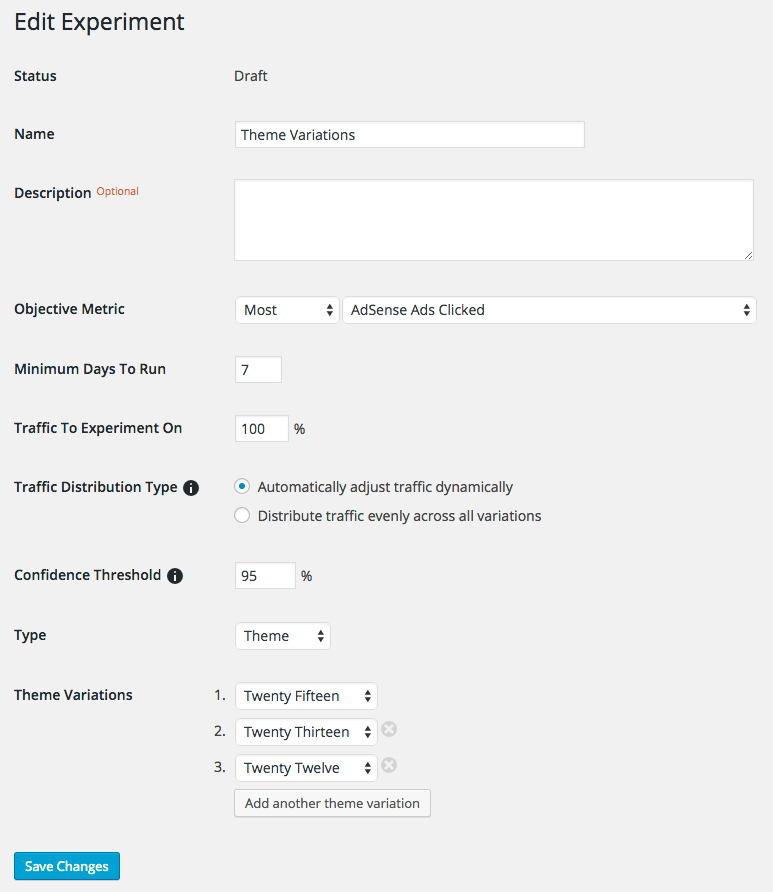Click Add another theme variation button

point(332,803)
